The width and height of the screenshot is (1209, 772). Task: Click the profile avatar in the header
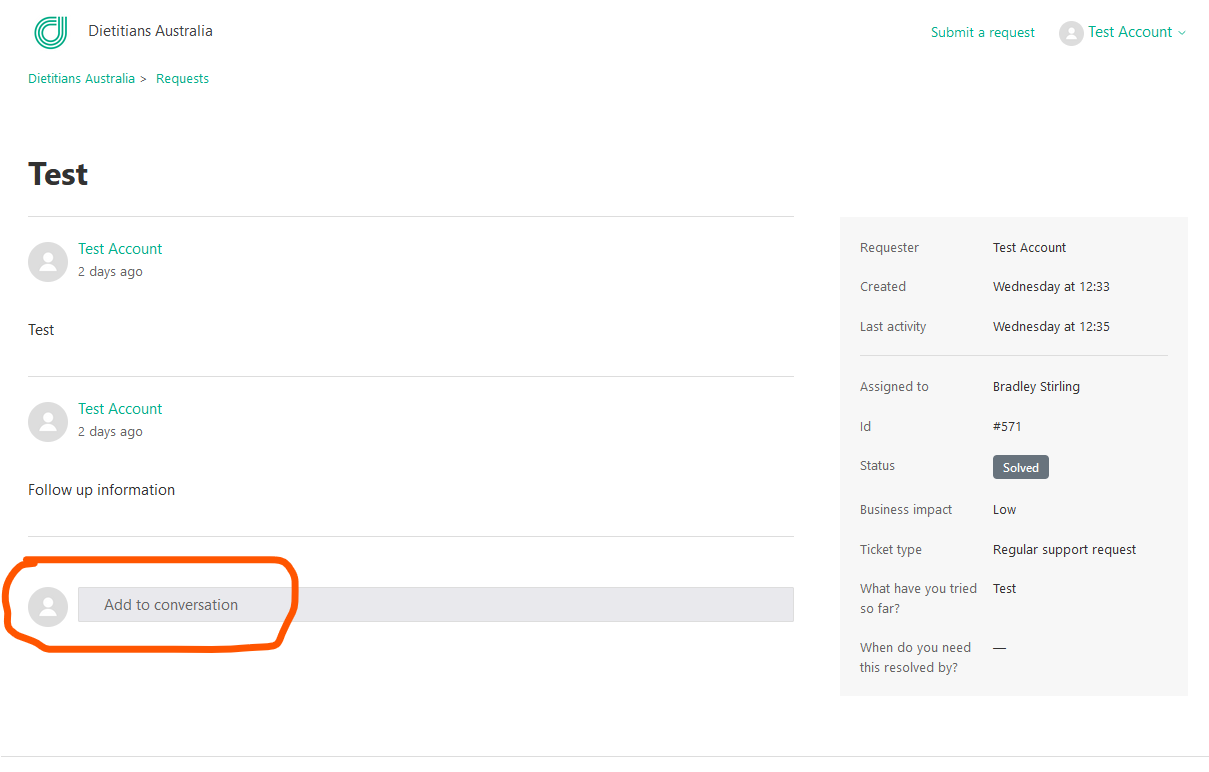[x=1071, y=33]
